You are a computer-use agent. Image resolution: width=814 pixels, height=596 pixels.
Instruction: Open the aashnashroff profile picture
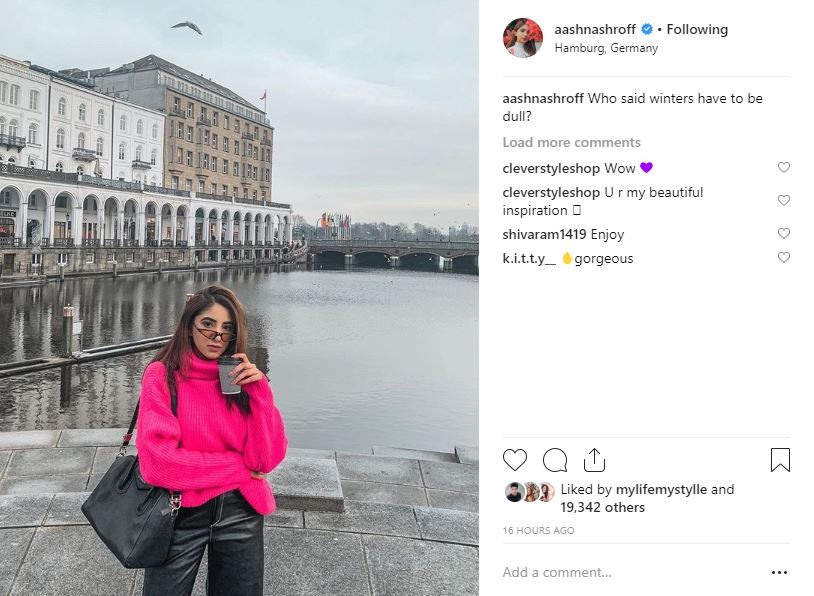[523, 38]
